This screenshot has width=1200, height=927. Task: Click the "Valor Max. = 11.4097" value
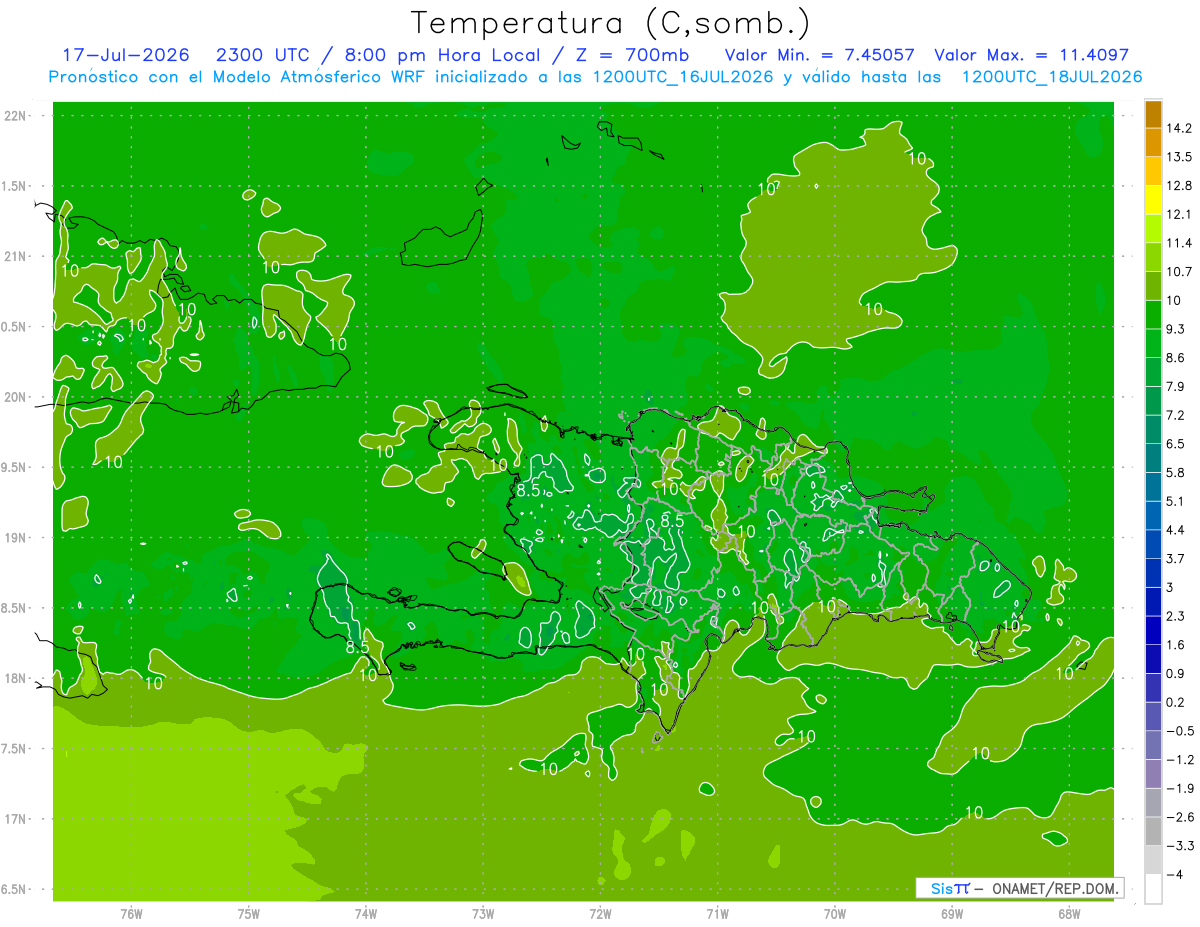tap(1031, 55)
